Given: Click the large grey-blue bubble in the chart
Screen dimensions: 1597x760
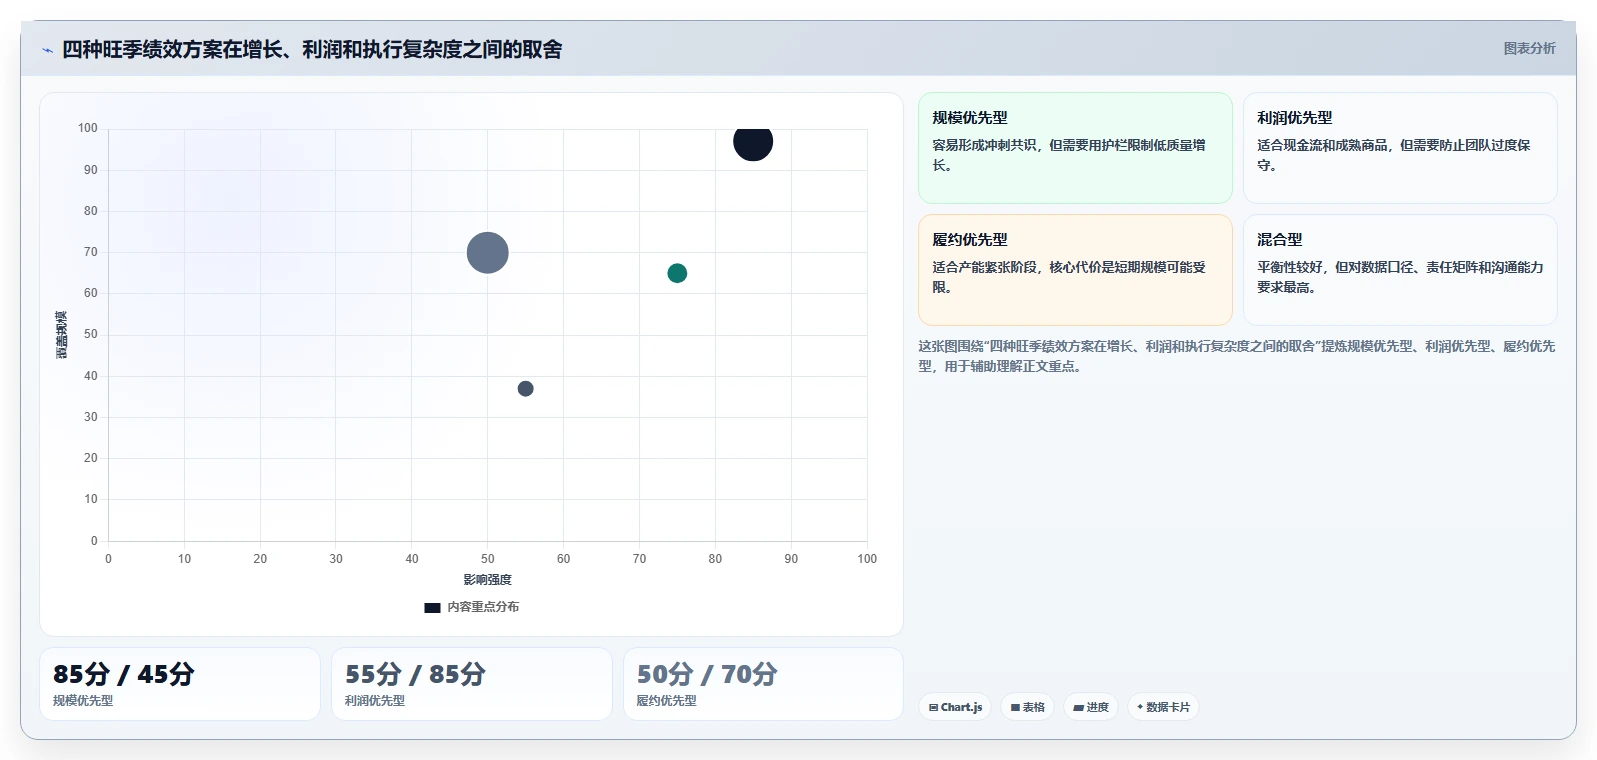Looking at the screenshot, I should tap(488, 252).
